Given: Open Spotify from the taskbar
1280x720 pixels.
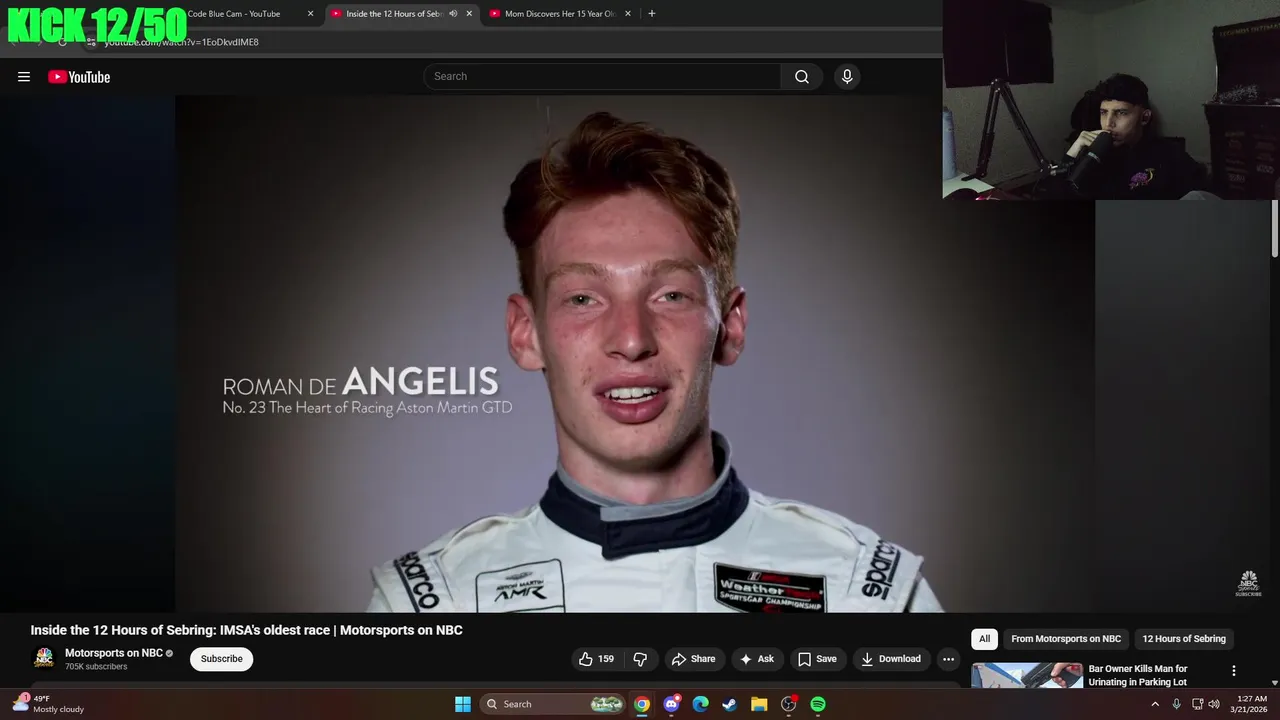Looking at the screenshot, I should (818, 704).
